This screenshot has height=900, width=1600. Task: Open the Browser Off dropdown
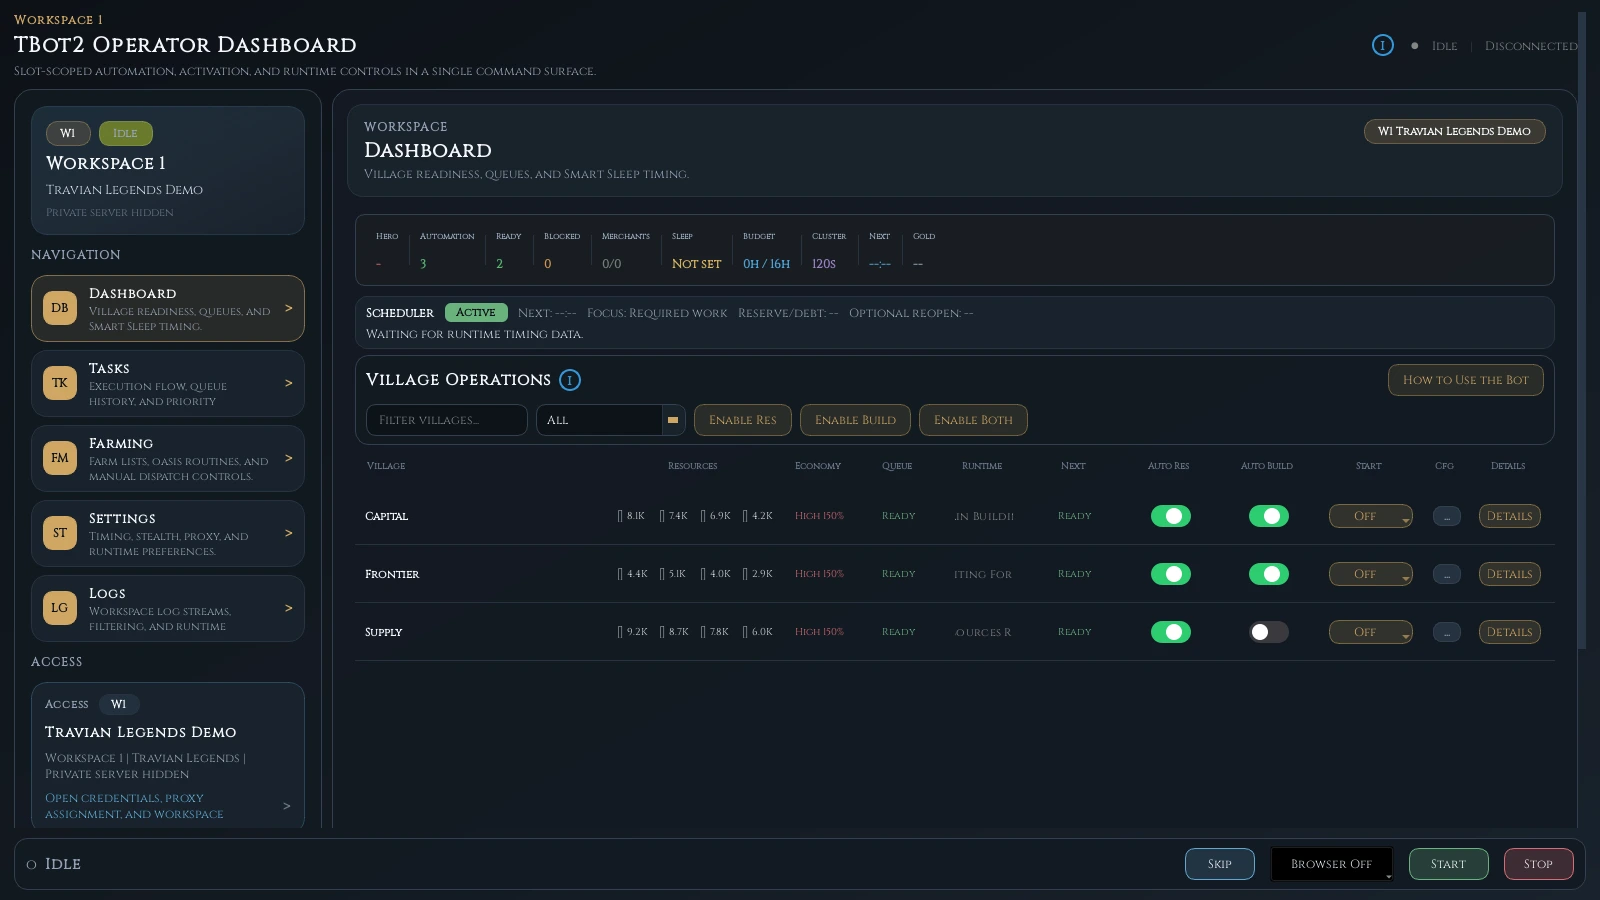[1332, 864]
